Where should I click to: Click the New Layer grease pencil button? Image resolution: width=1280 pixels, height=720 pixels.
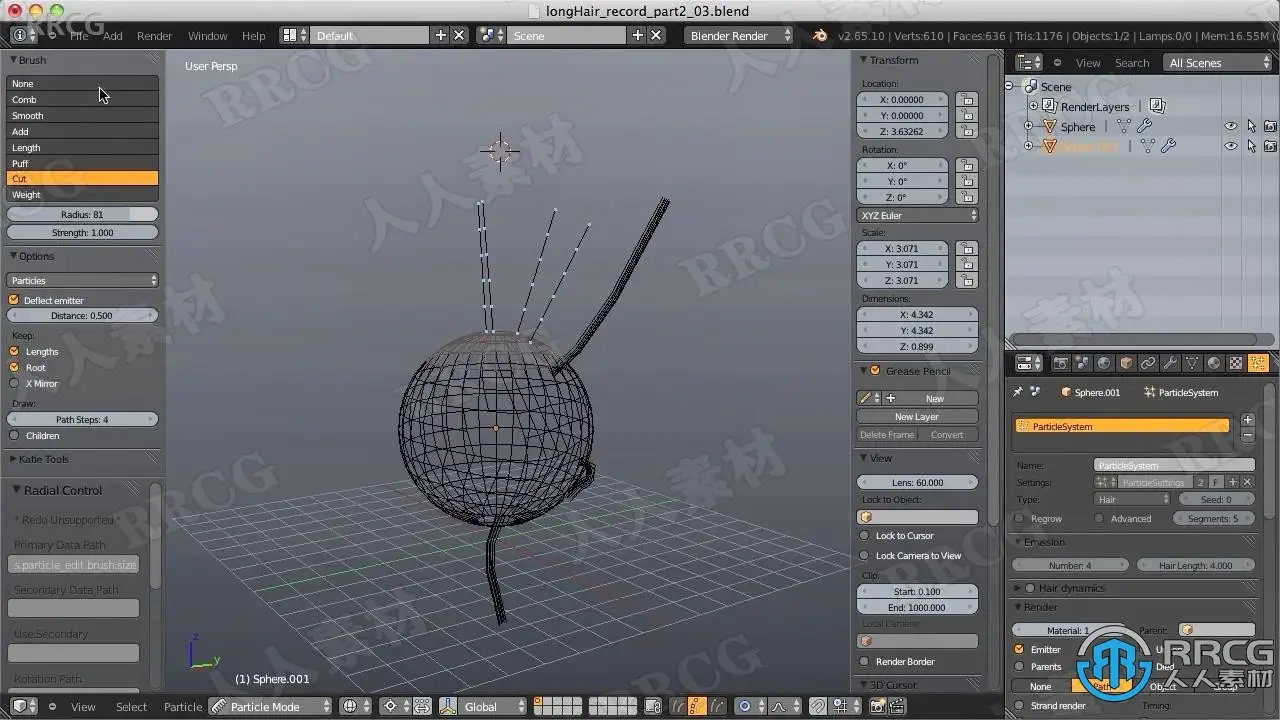(x=917, y=416)
